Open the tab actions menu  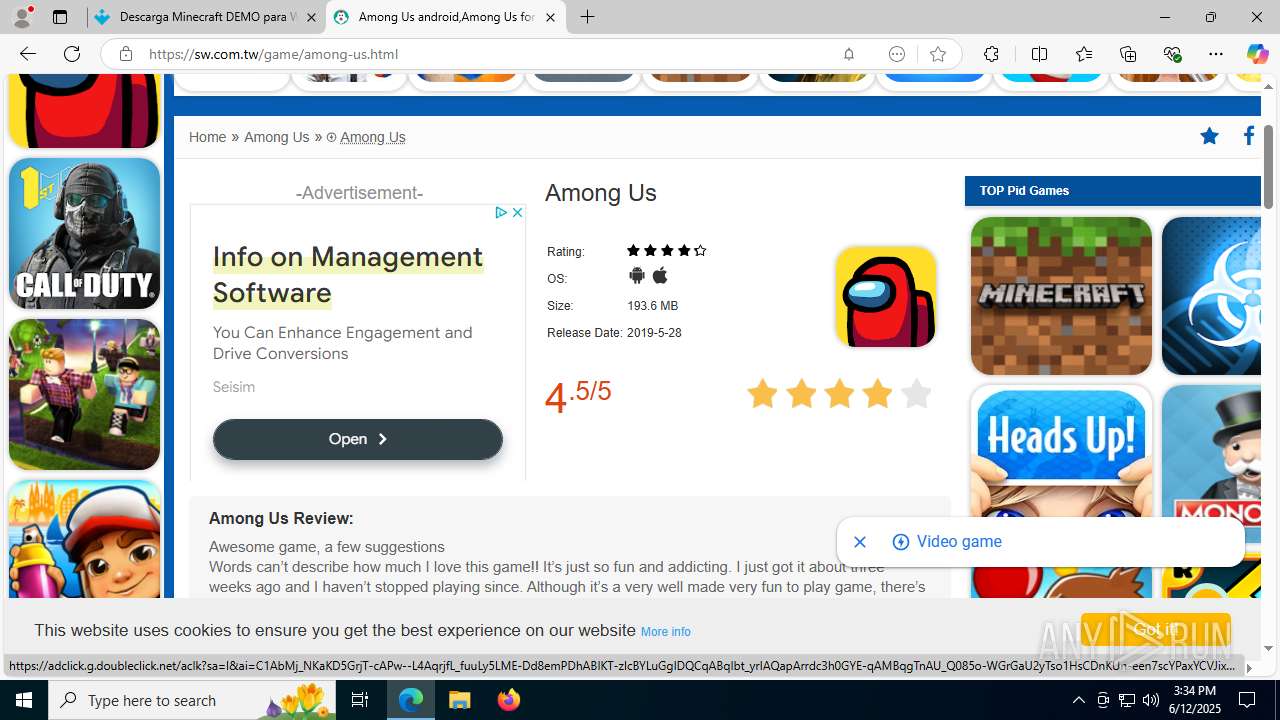coord(60,17)
